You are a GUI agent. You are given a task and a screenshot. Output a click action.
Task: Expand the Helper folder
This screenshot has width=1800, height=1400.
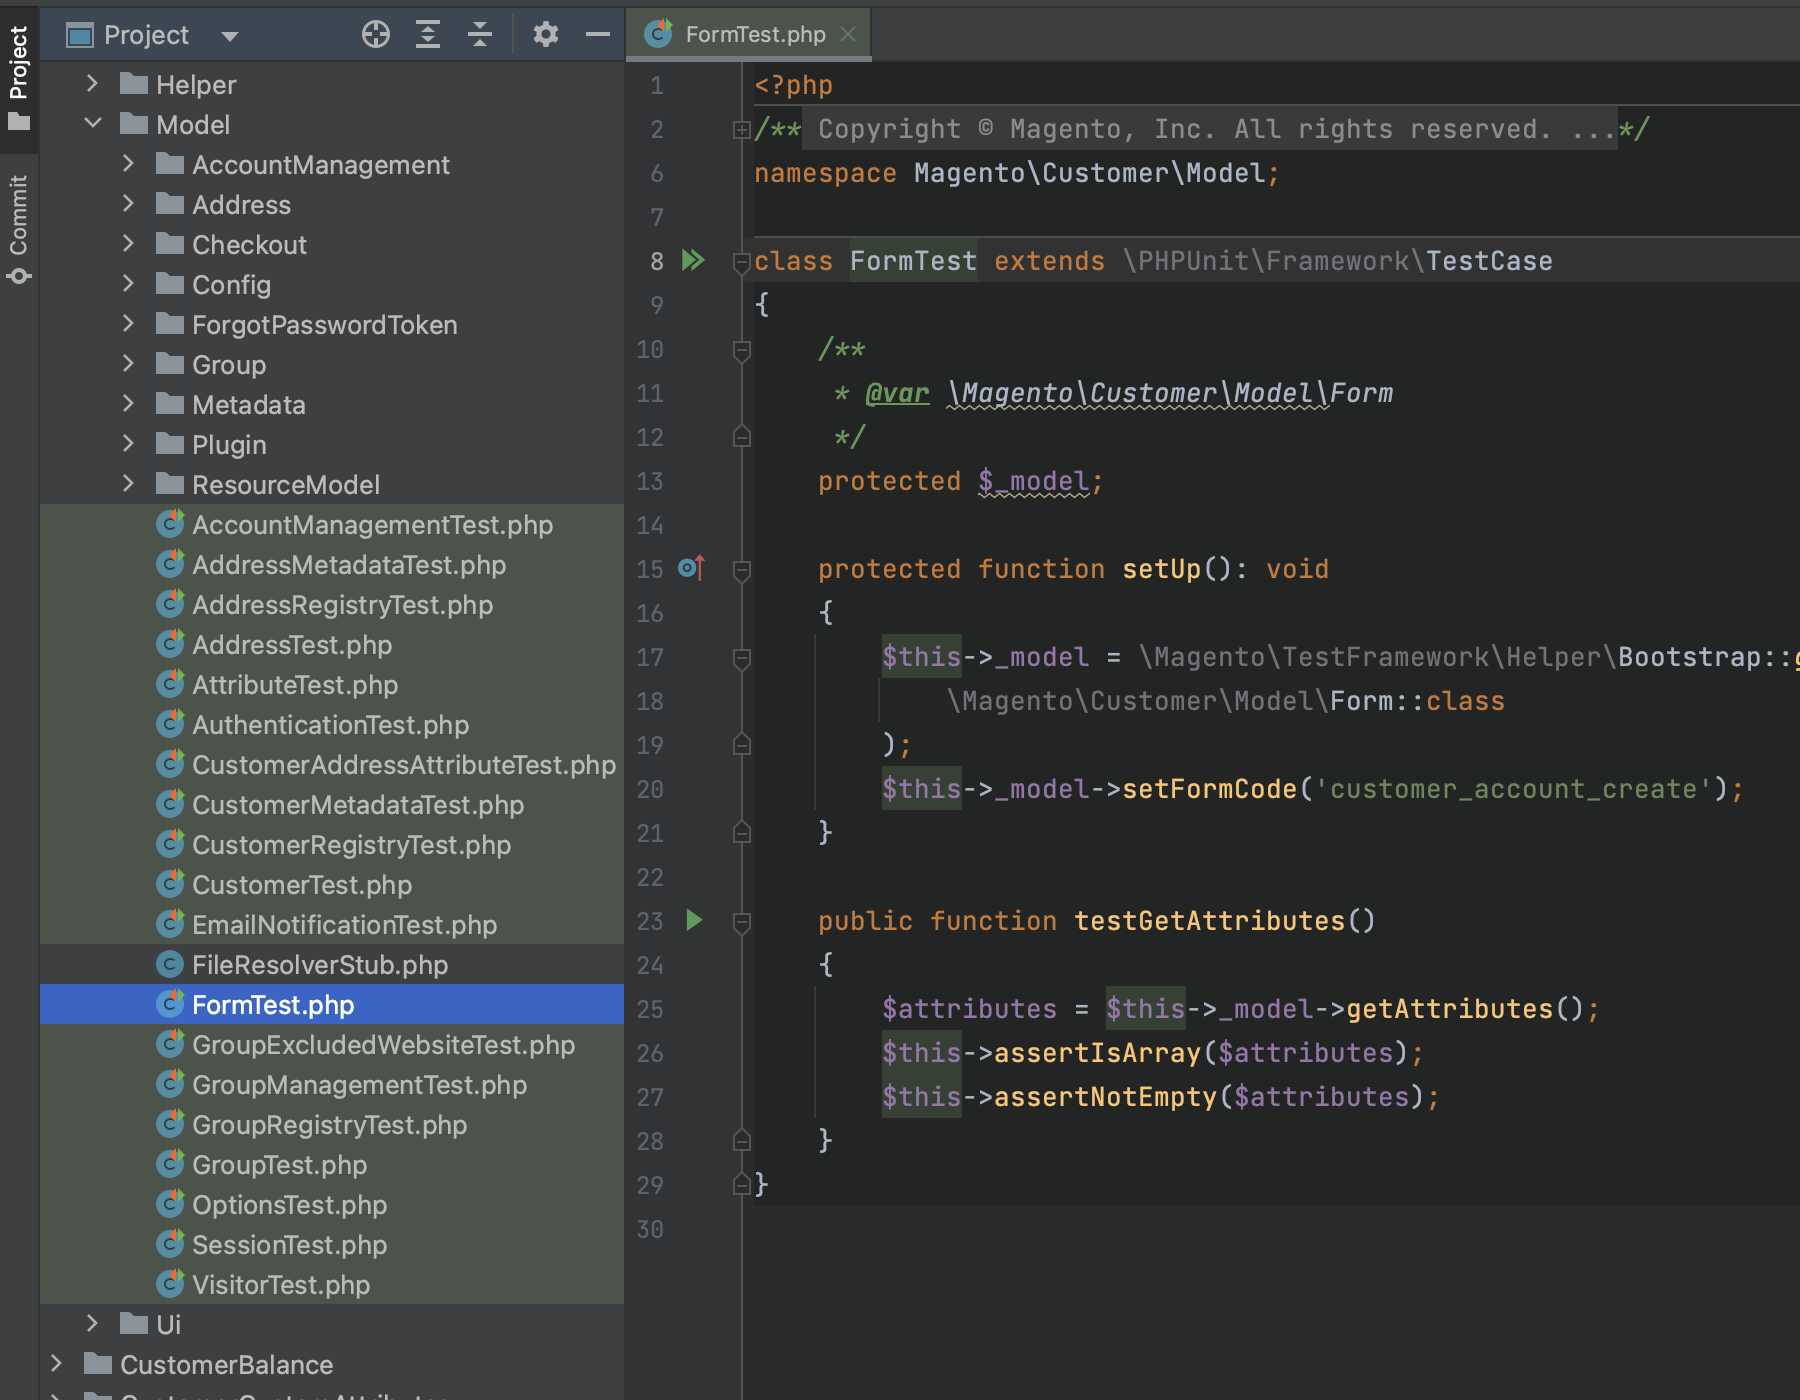(92, 84)
